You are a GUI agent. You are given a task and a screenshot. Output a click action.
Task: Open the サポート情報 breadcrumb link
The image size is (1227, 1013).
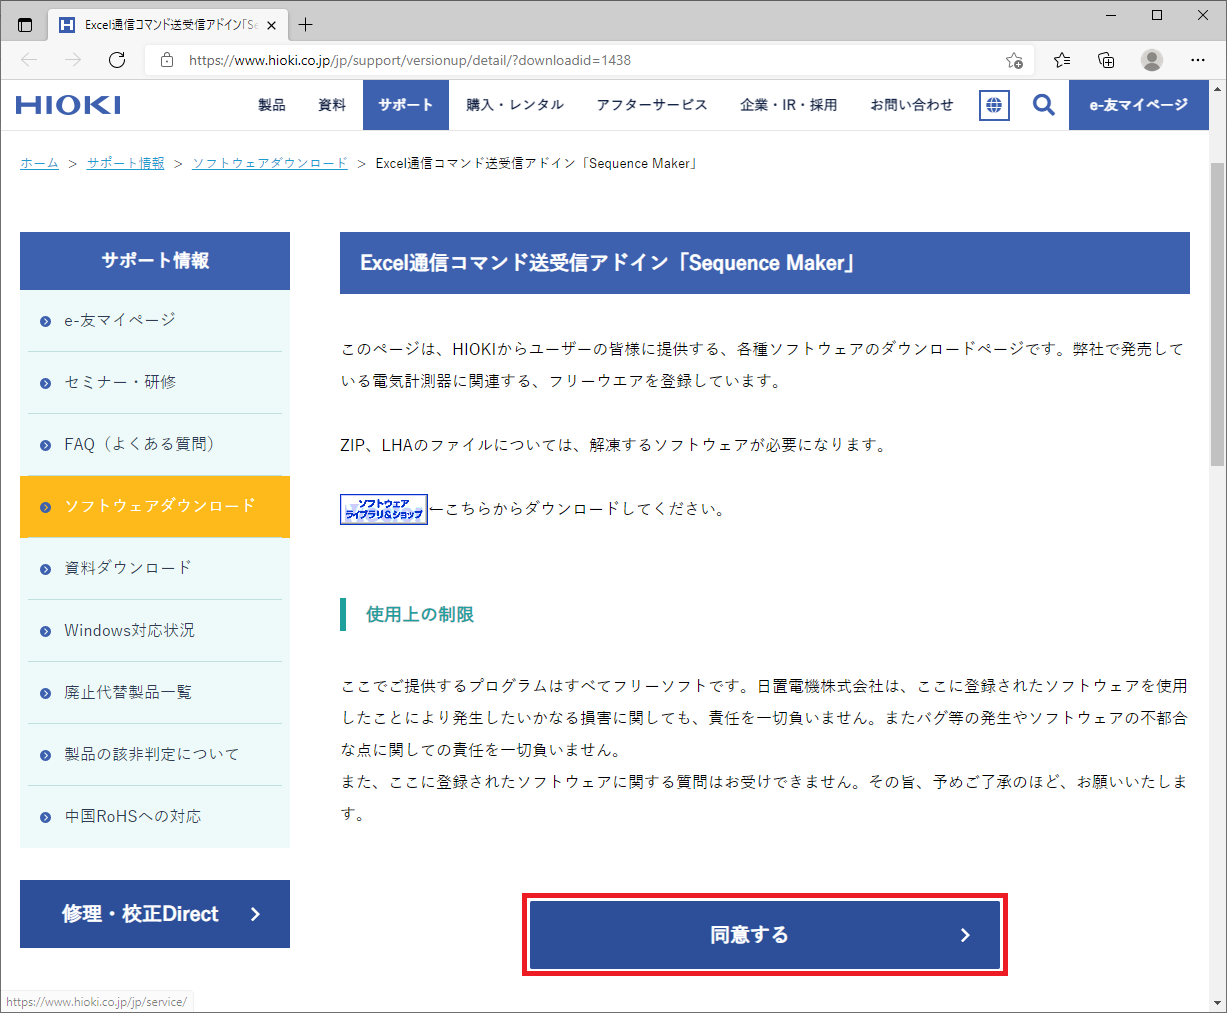[125, 163]
